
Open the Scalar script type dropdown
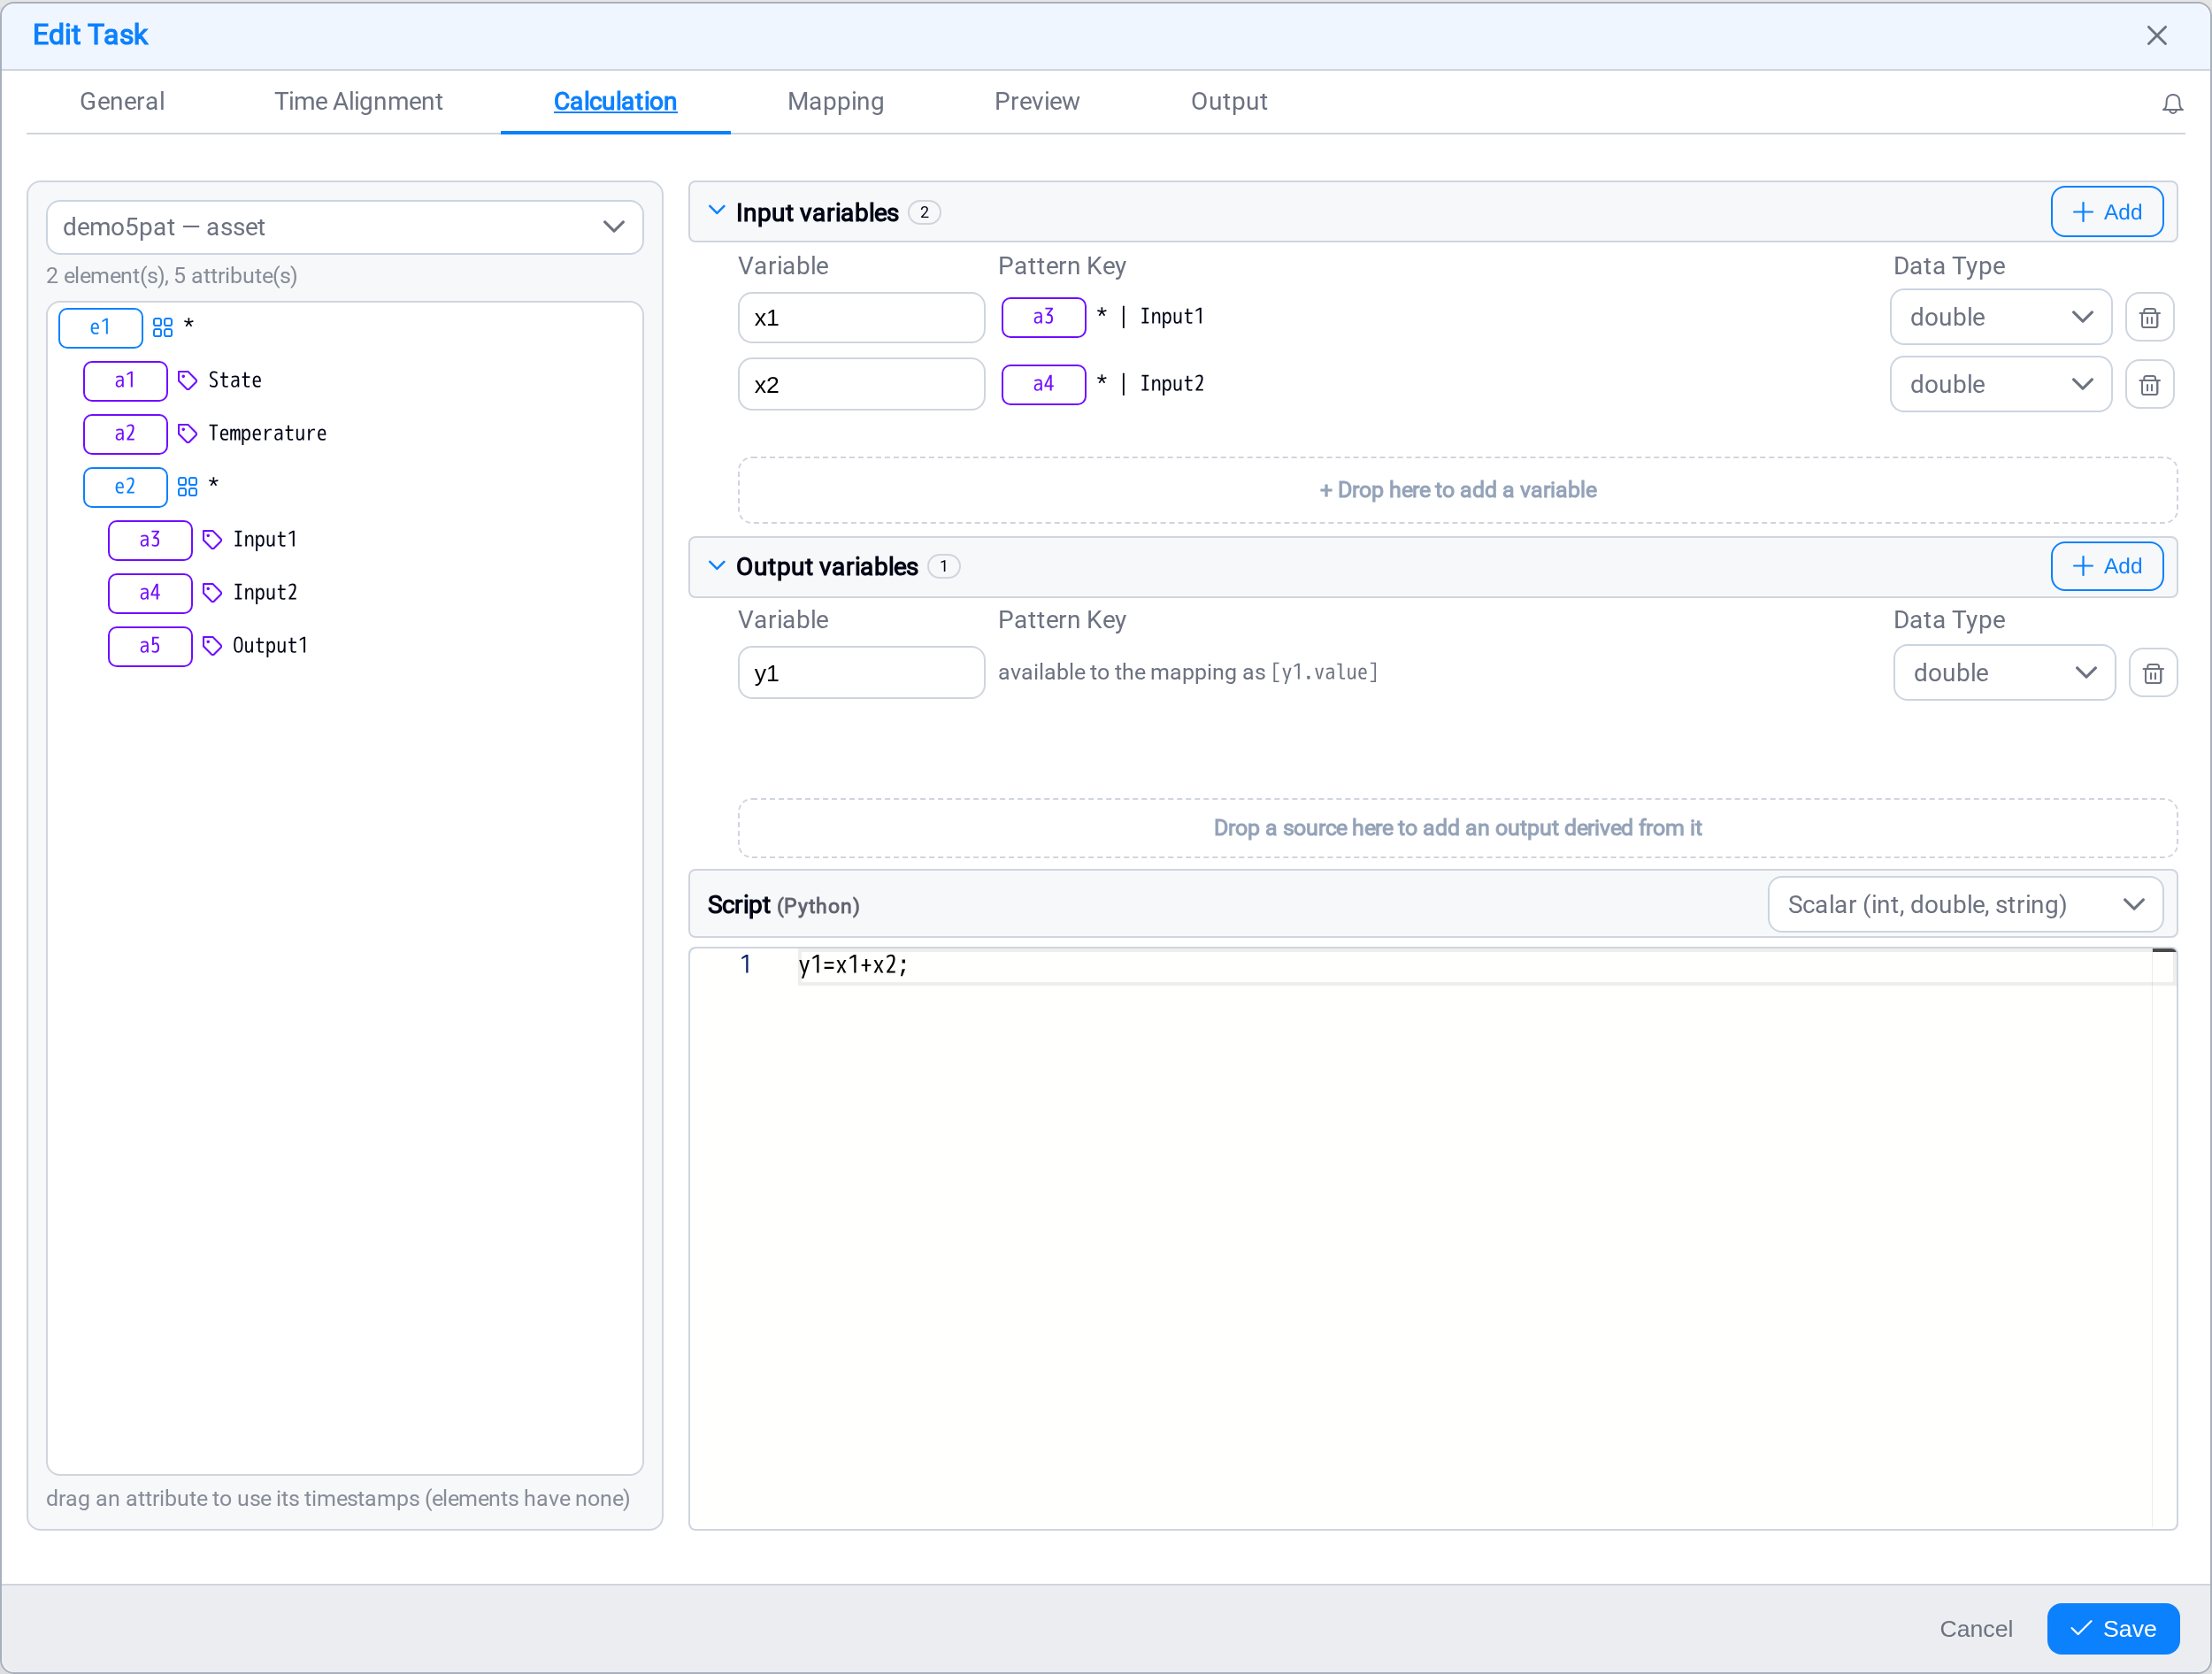pos(1965,905)
